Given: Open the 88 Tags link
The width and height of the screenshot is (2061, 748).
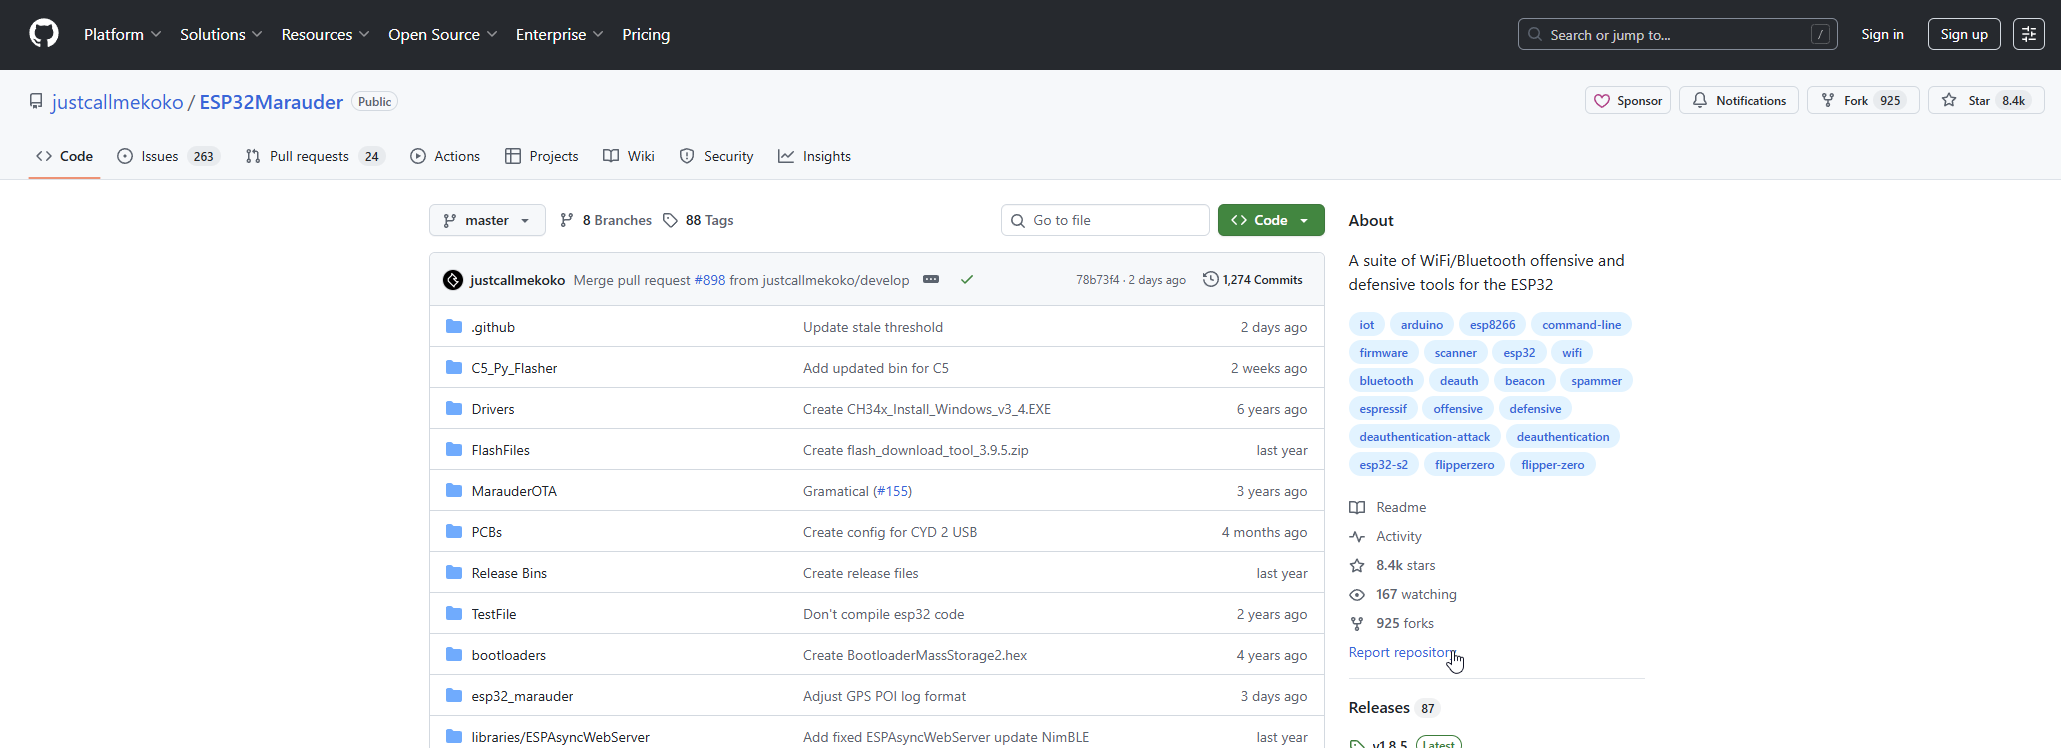Looking at the screenshot, I should [698, 220].
